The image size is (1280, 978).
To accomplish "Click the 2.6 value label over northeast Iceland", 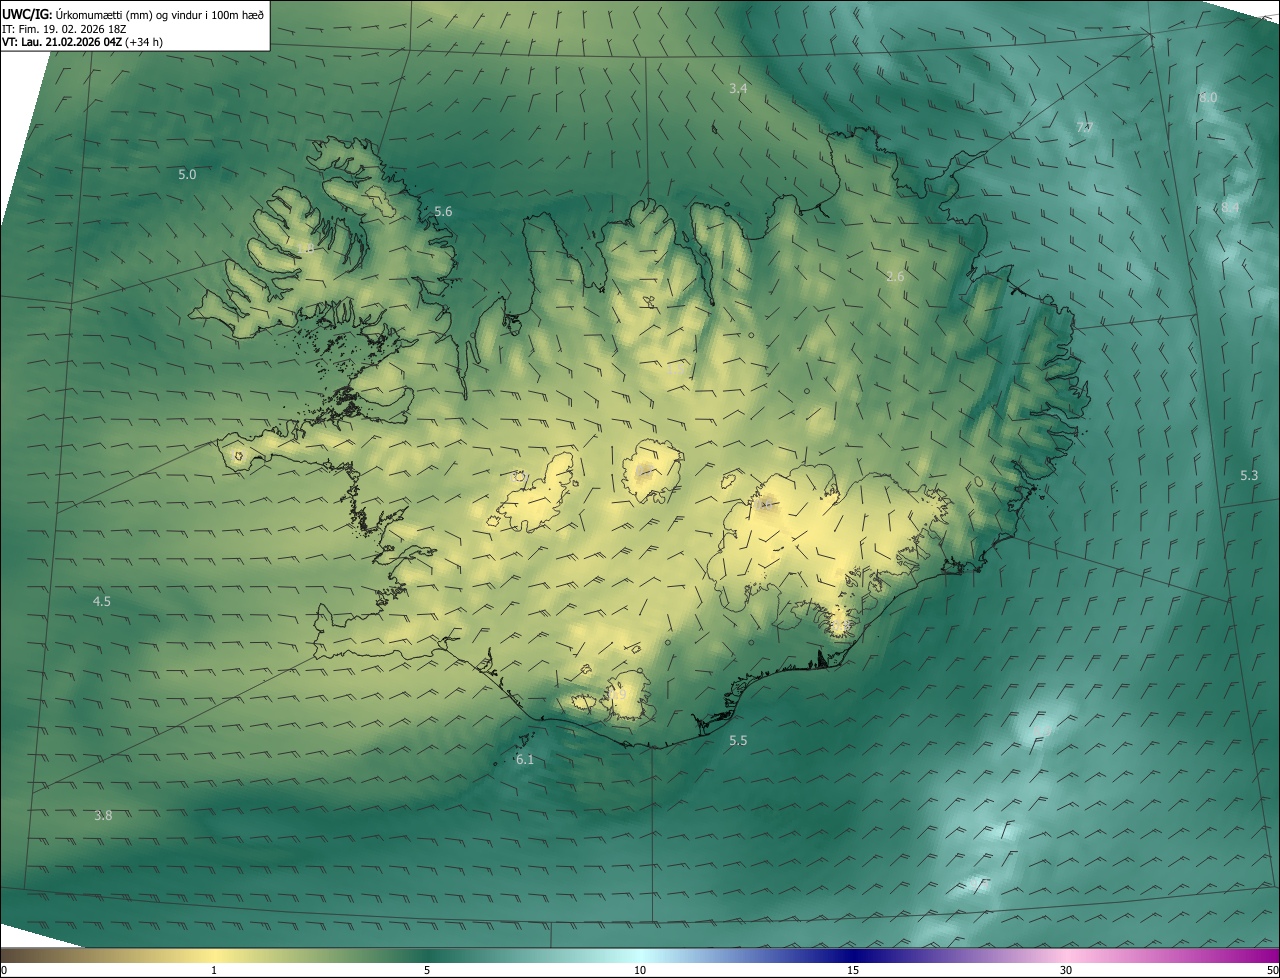I will point(895,277).
